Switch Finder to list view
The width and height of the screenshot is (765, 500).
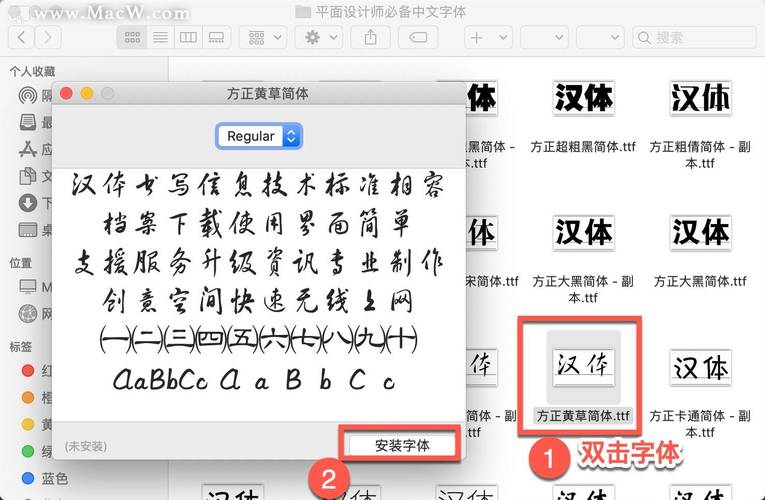(x=160, y=38)
